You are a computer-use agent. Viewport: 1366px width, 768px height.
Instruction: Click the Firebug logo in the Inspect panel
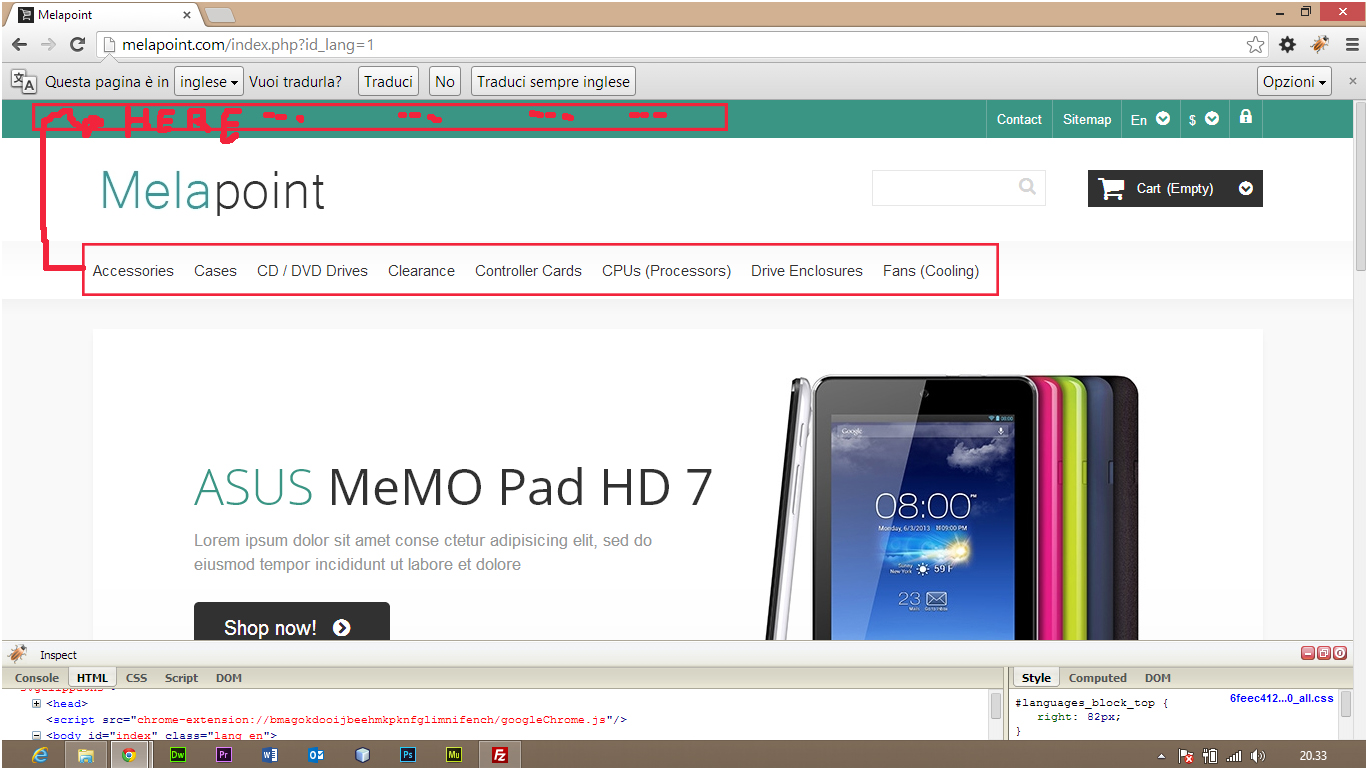[17, 654]
